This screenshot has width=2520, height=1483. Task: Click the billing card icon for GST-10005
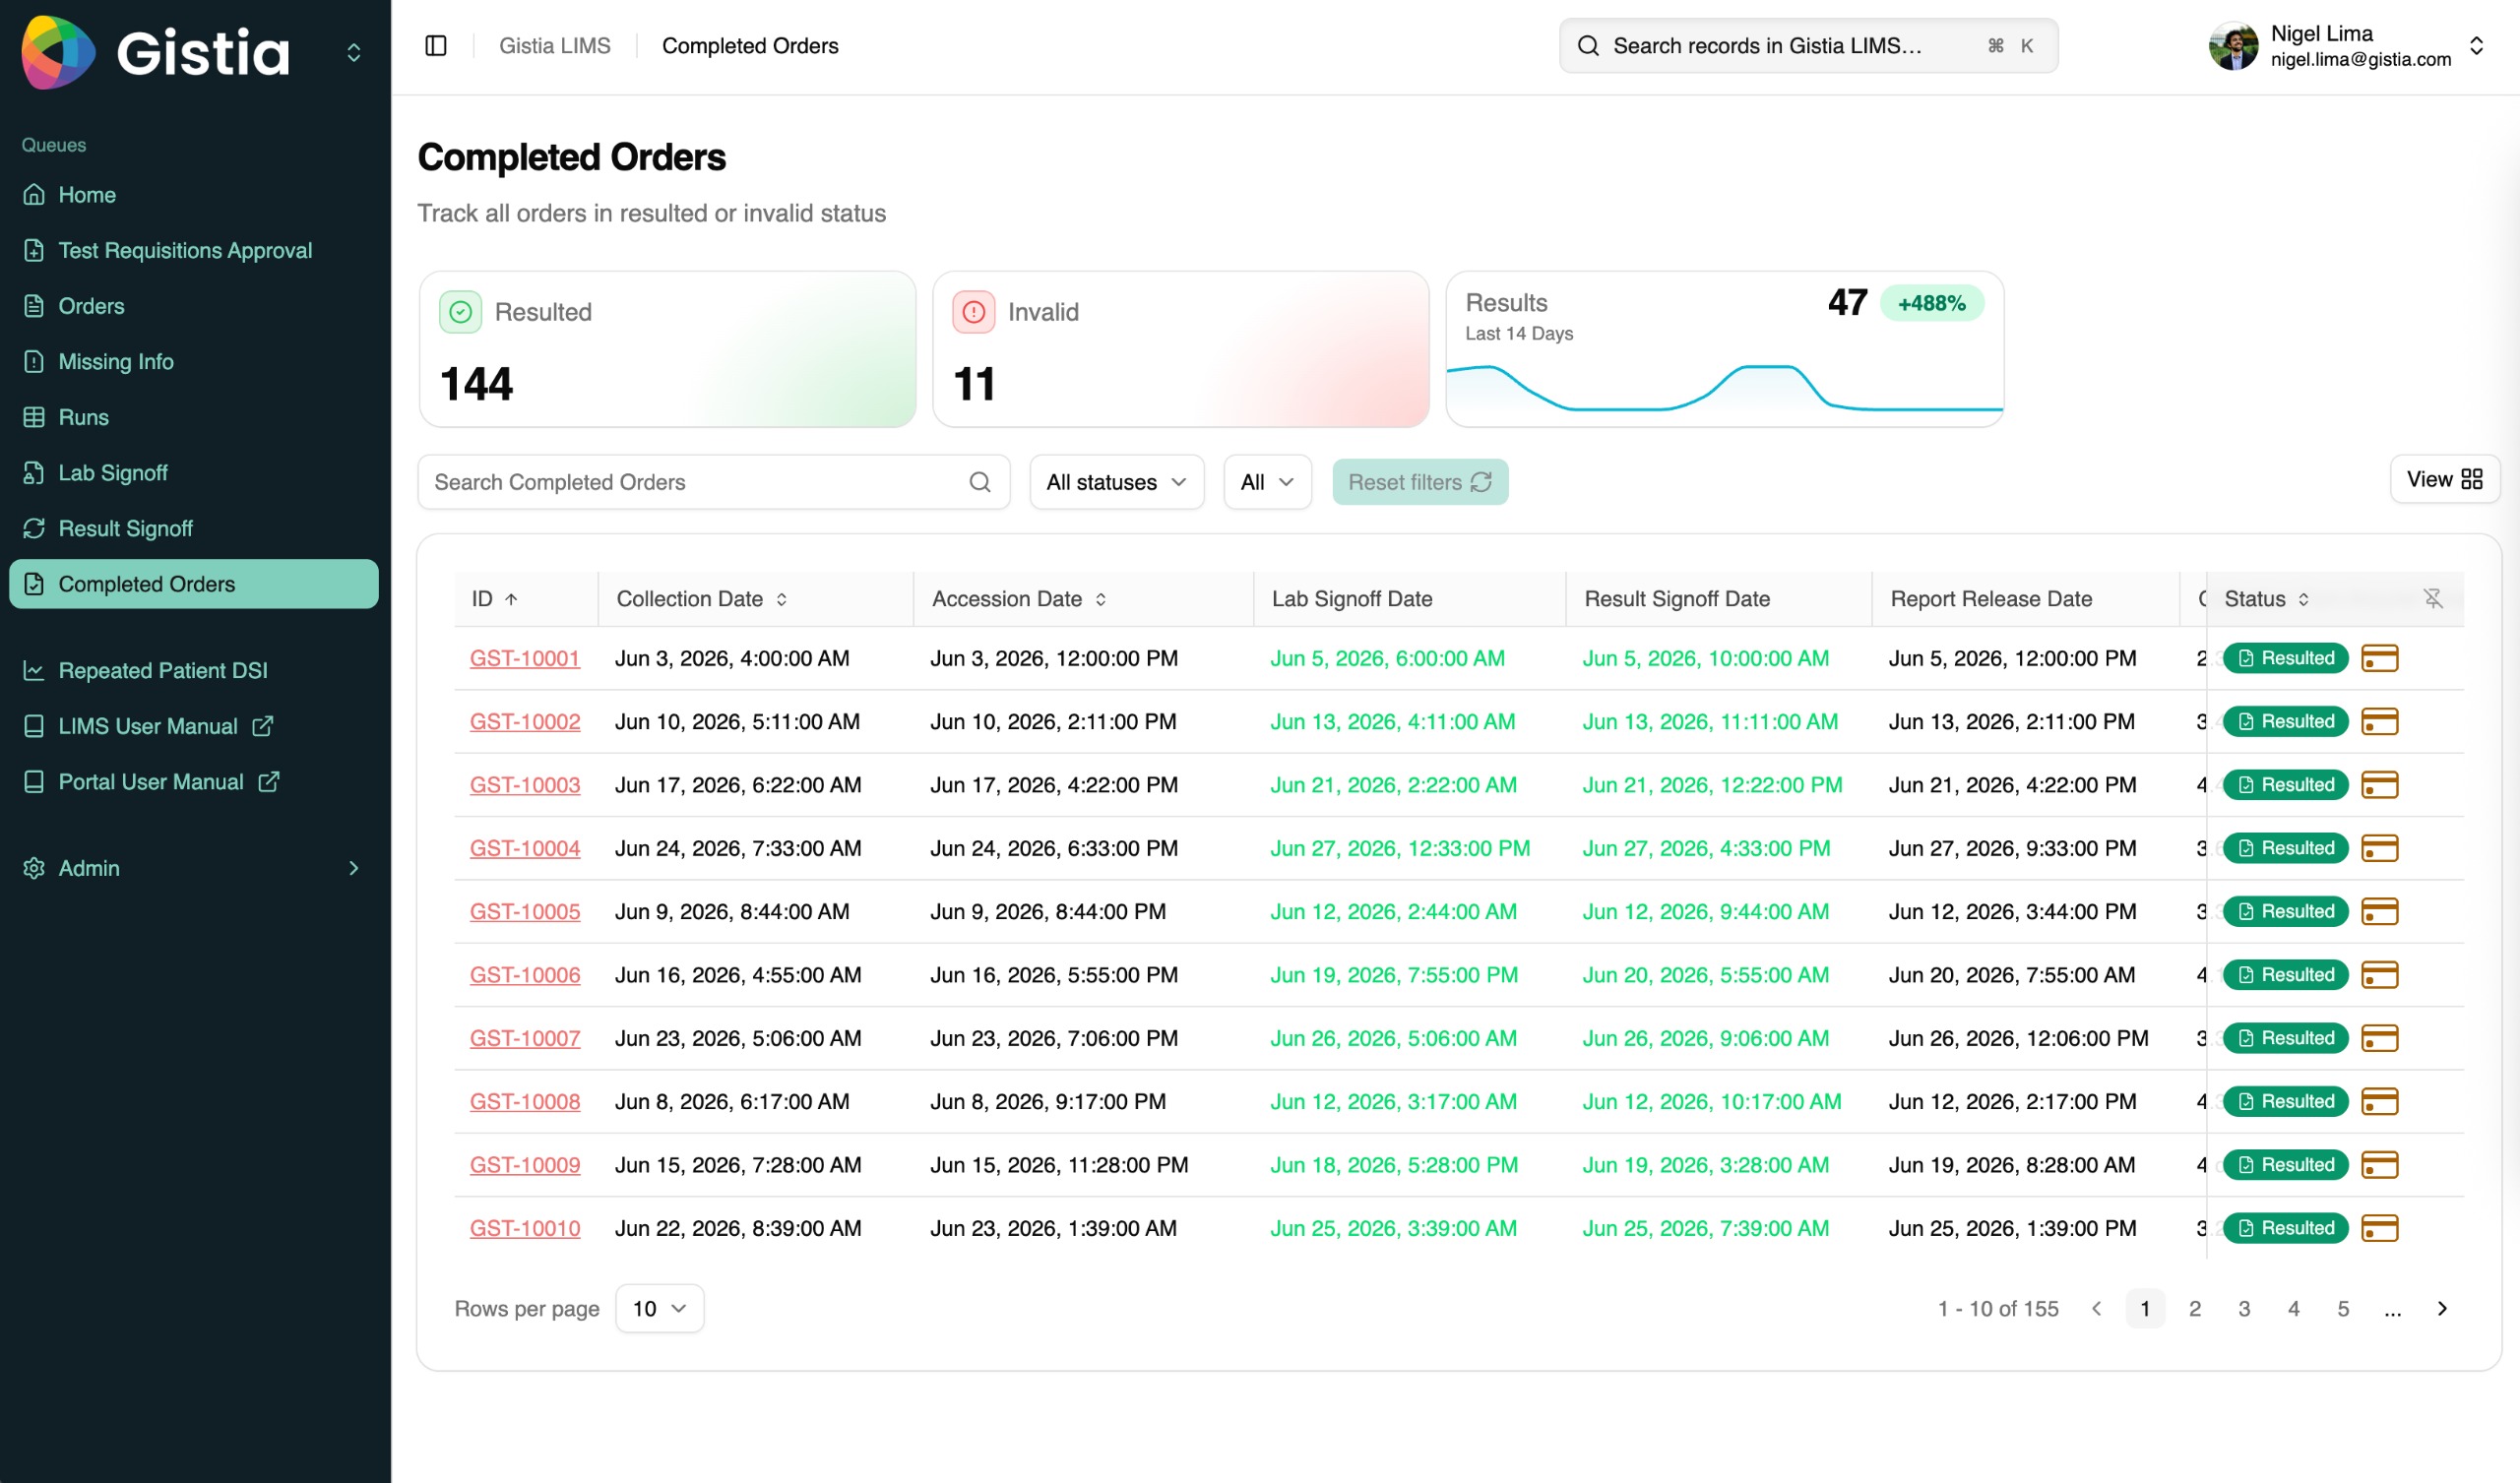pyautogui.click(x=2379, y=911)
